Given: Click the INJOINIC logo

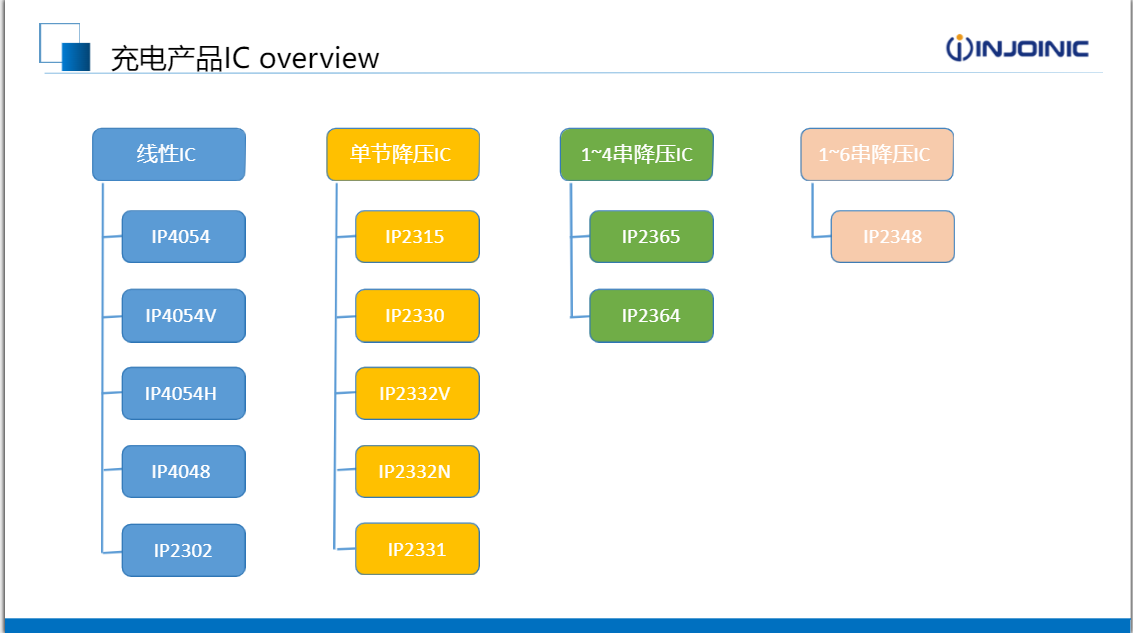Looking at the screenshot, I should coord(1017,48).
